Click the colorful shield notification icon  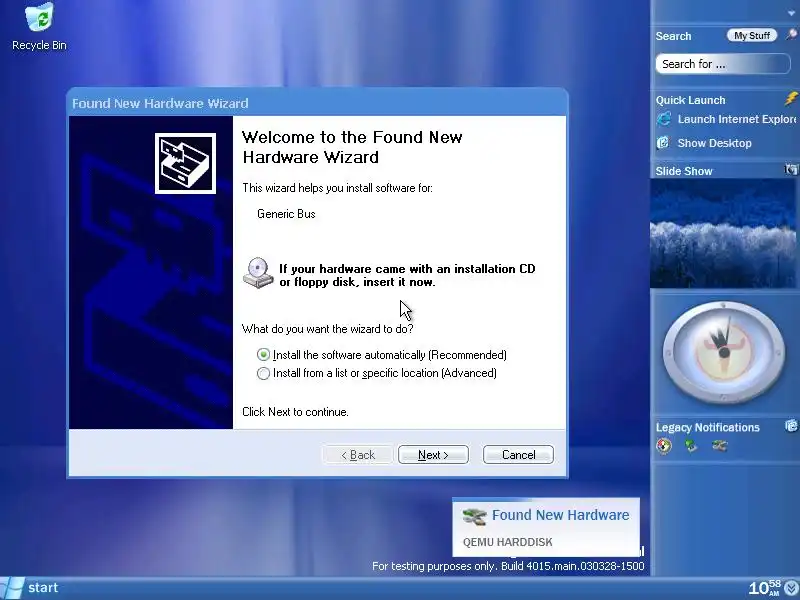[664, 446]
